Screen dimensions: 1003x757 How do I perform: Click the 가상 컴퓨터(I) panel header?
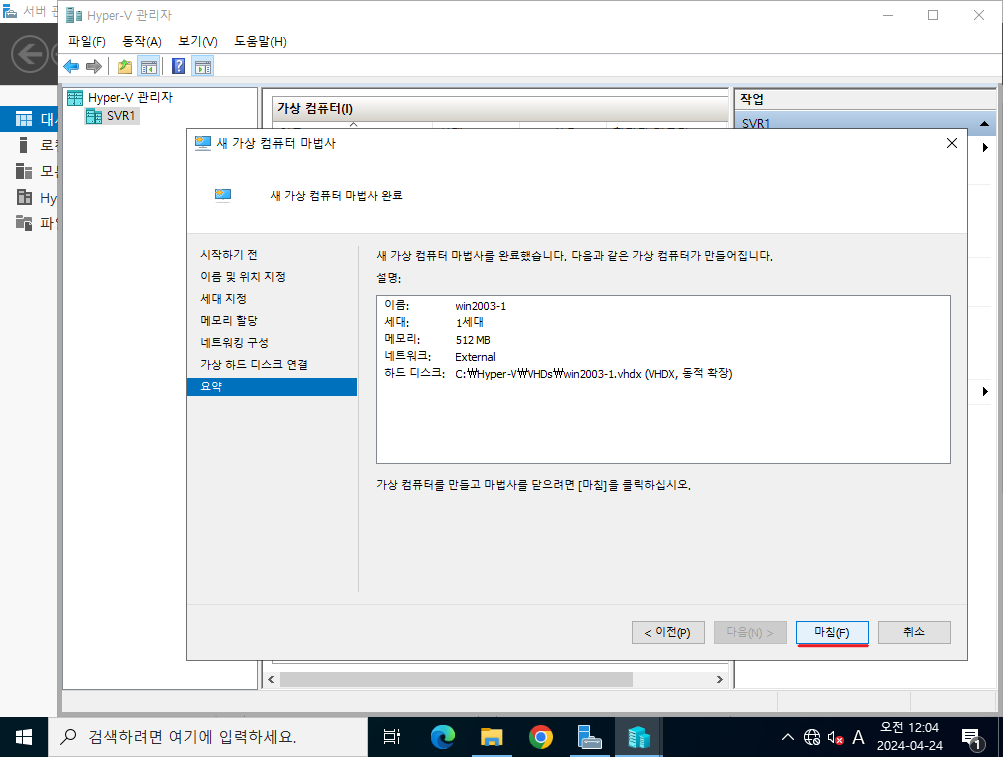click(500, 109)
